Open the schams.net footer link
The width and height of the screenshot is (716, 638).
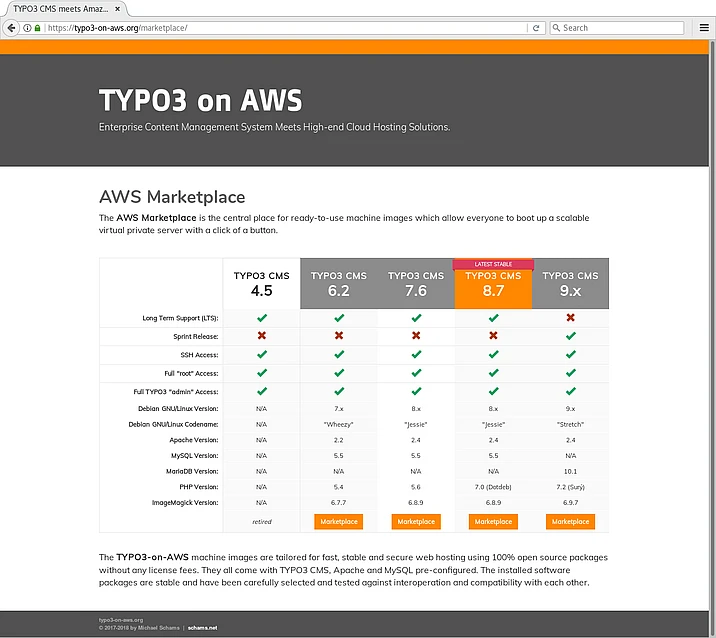pos(200,628)
